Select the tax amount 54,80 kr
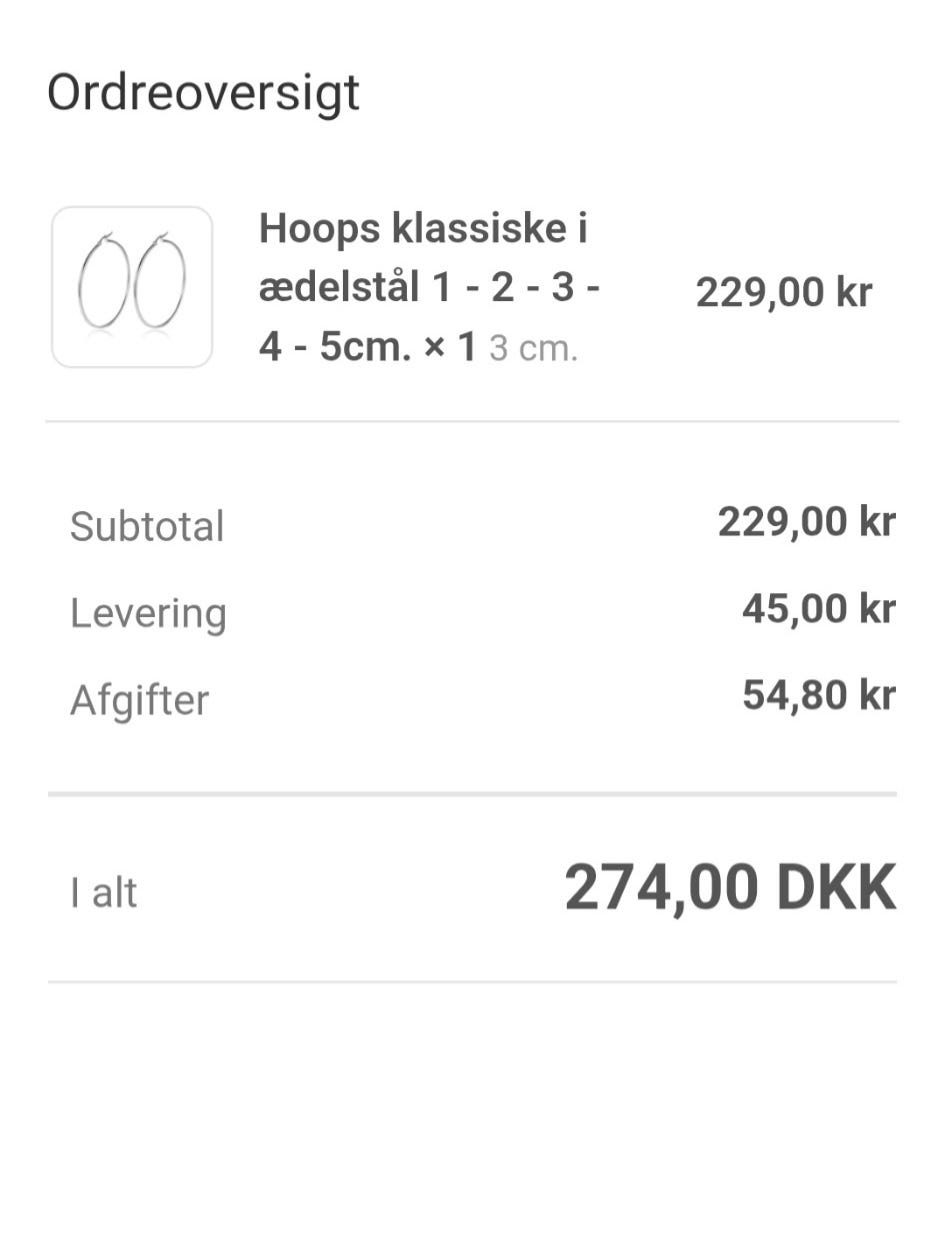Screen dimensions: 944x1233 [x=817, y=695]
